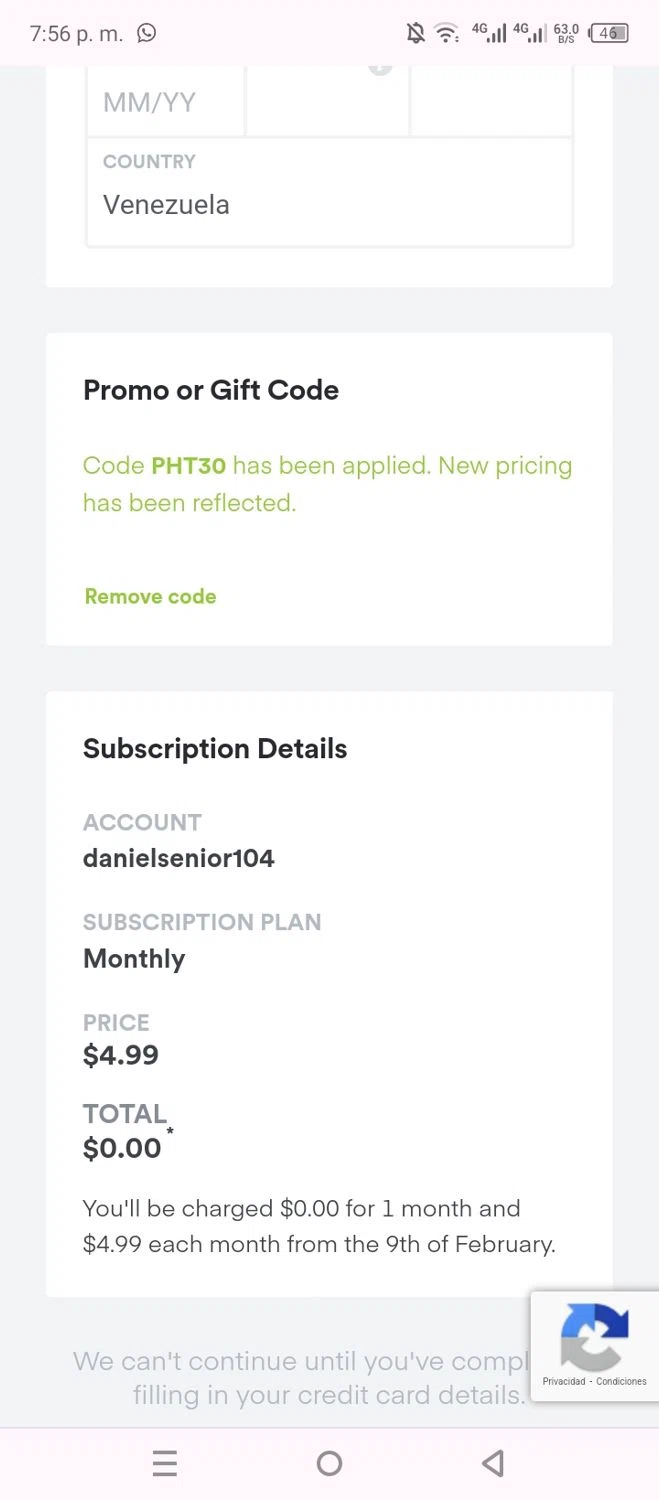Tap the first 4G signal strength icon
The height and width of the screenshot is (1500, 659).
pos(488,34)
